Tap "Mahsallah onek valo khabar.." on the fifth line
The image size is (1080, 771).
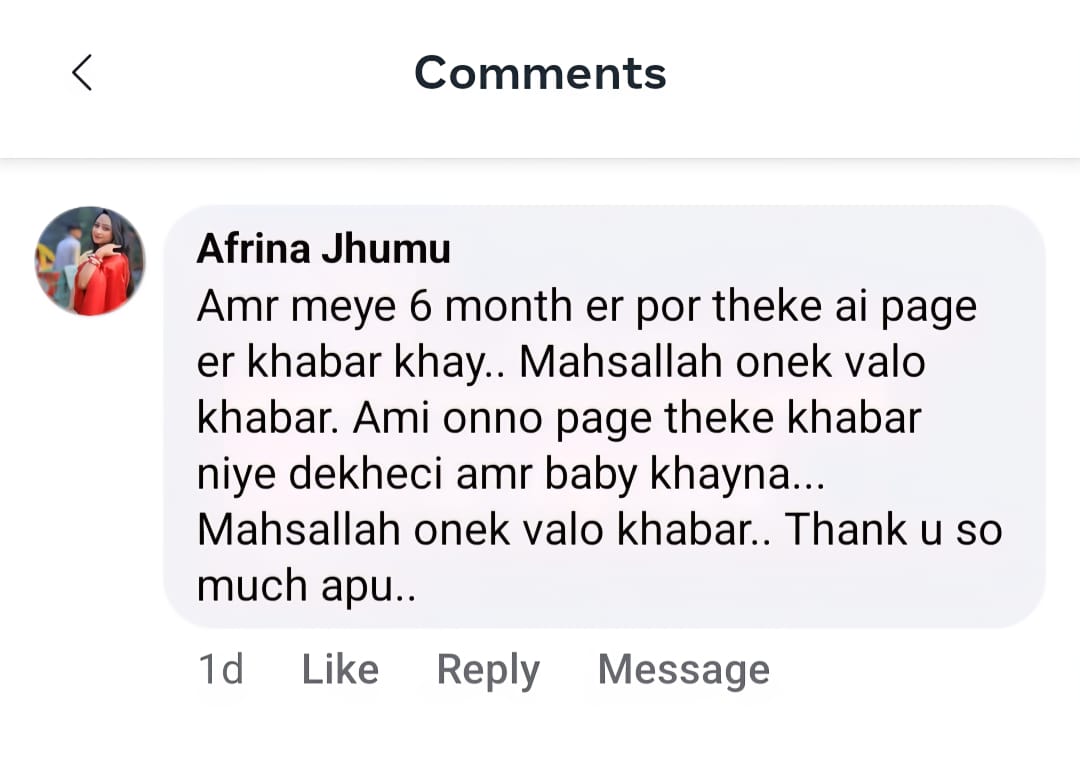point(484,530)
